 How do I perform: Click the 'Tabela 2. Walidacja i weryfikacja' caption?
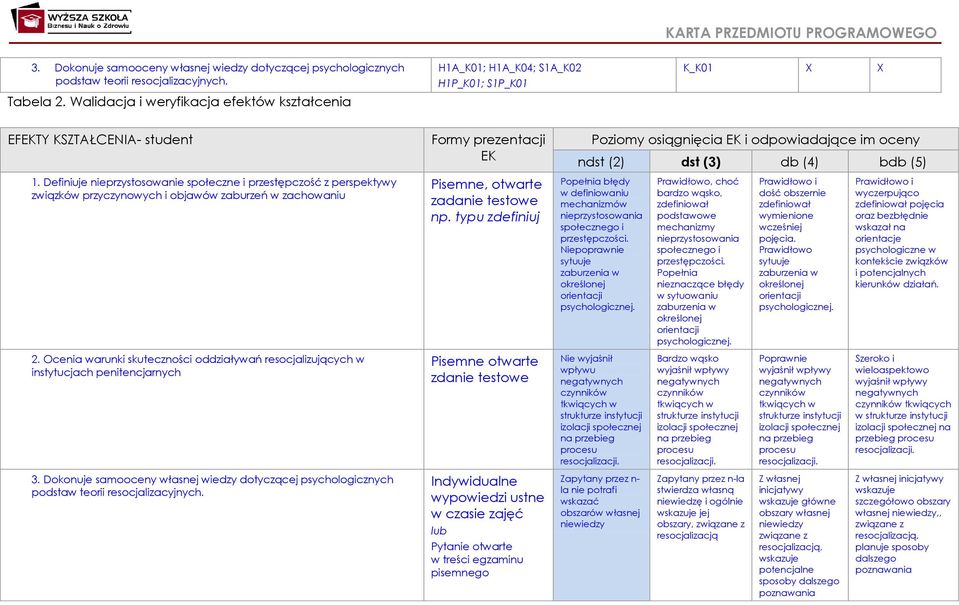pos(179,102)
